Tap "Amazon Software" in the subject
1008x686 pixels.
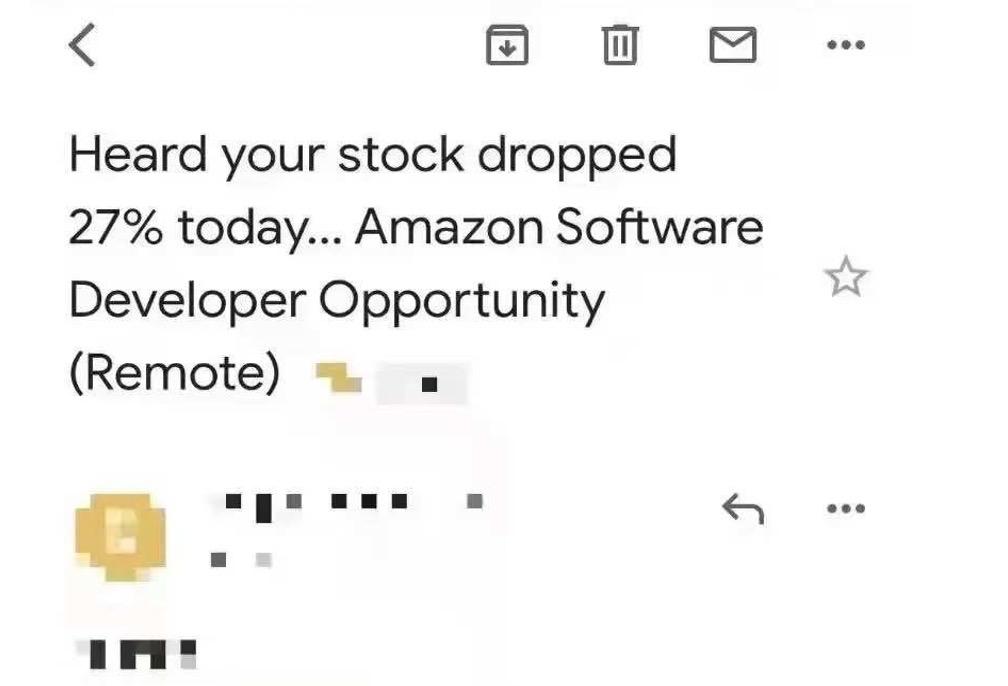click(559, 228)
